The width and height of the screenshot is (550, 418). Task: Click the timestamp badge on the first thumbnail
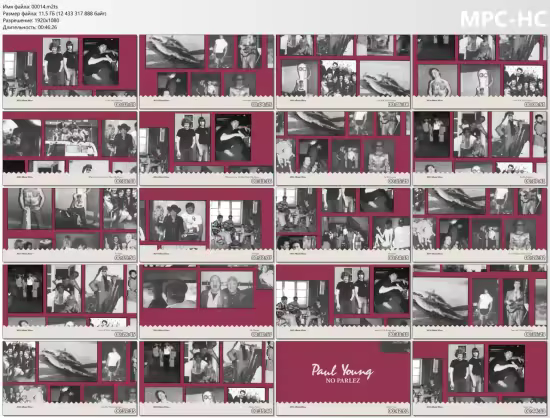125,104
